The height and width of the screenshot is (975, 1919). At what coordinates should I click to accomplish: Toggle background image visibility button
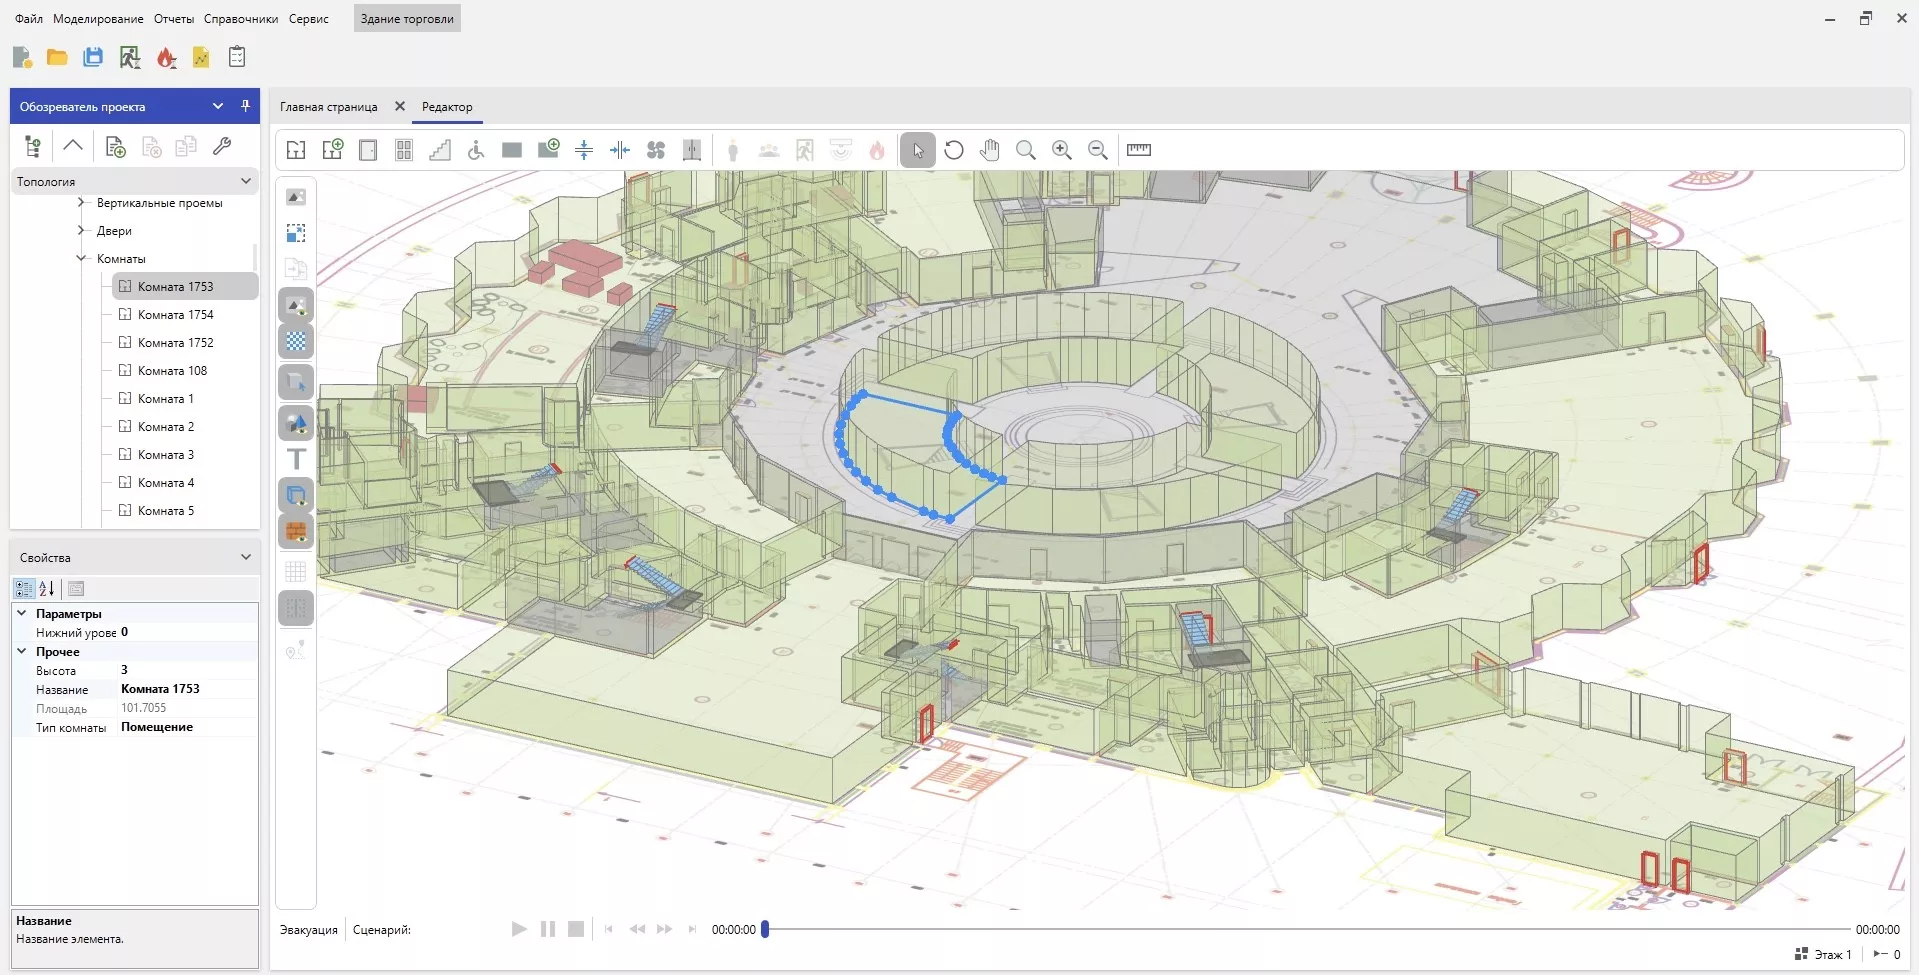click(296, 305)
